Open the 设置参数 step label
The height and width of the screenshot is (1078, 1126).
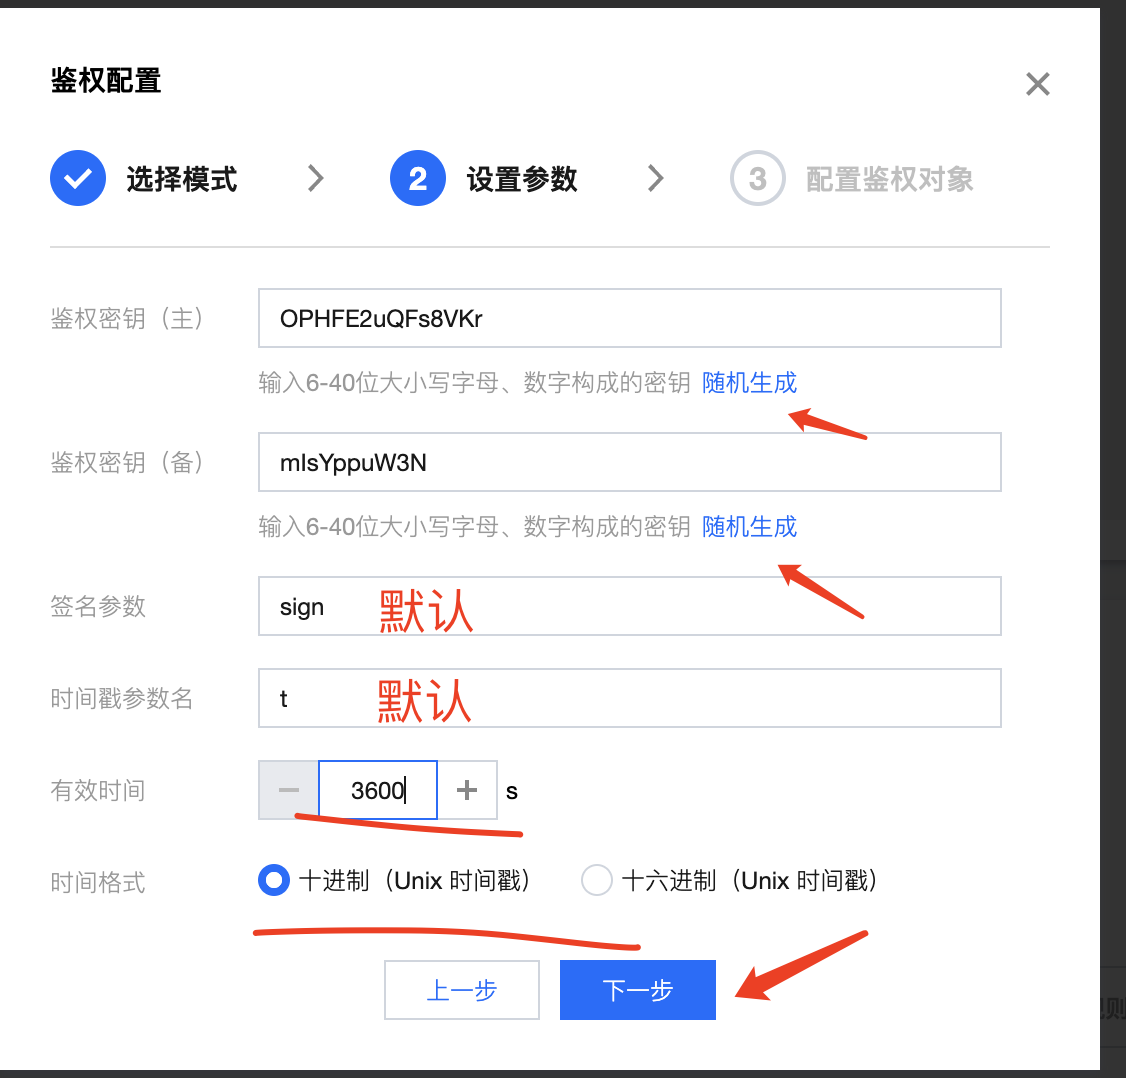point(521,179)
